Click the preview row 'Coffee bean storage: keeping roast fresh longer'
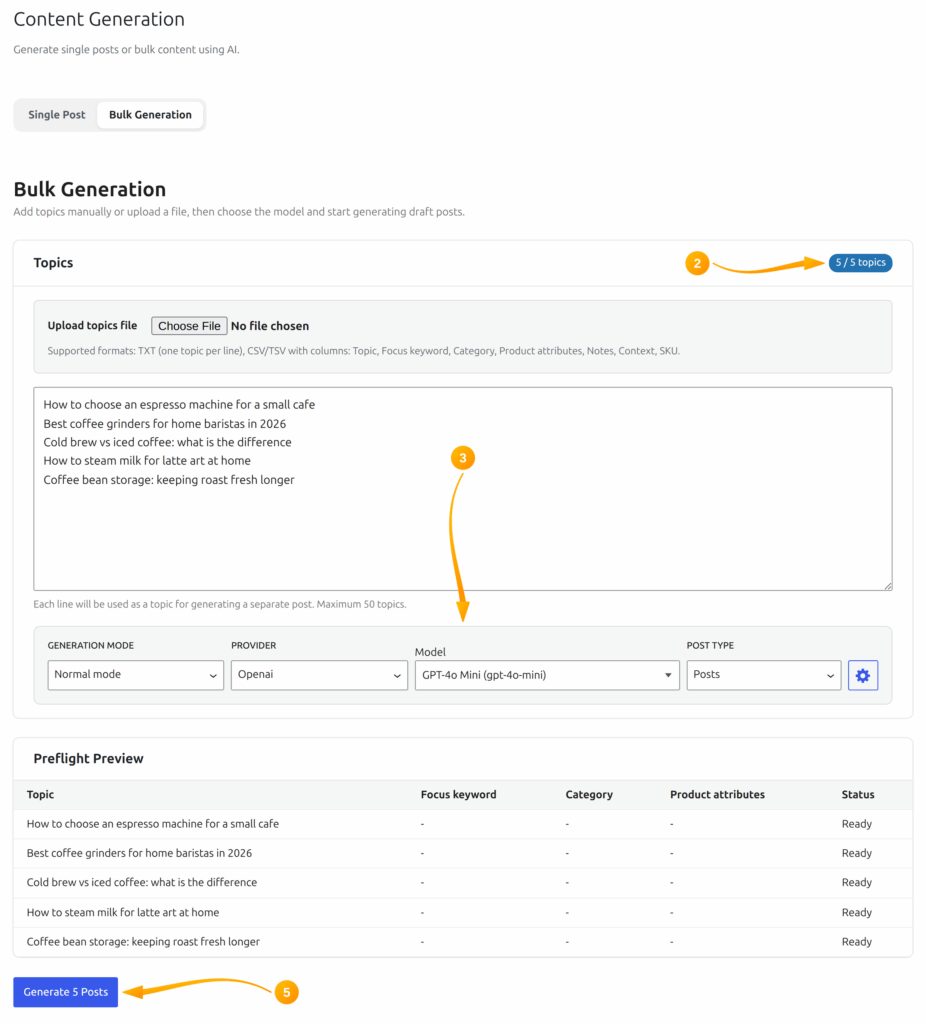The width and height of the screenshot is (926, 1024). coord(463,942)
